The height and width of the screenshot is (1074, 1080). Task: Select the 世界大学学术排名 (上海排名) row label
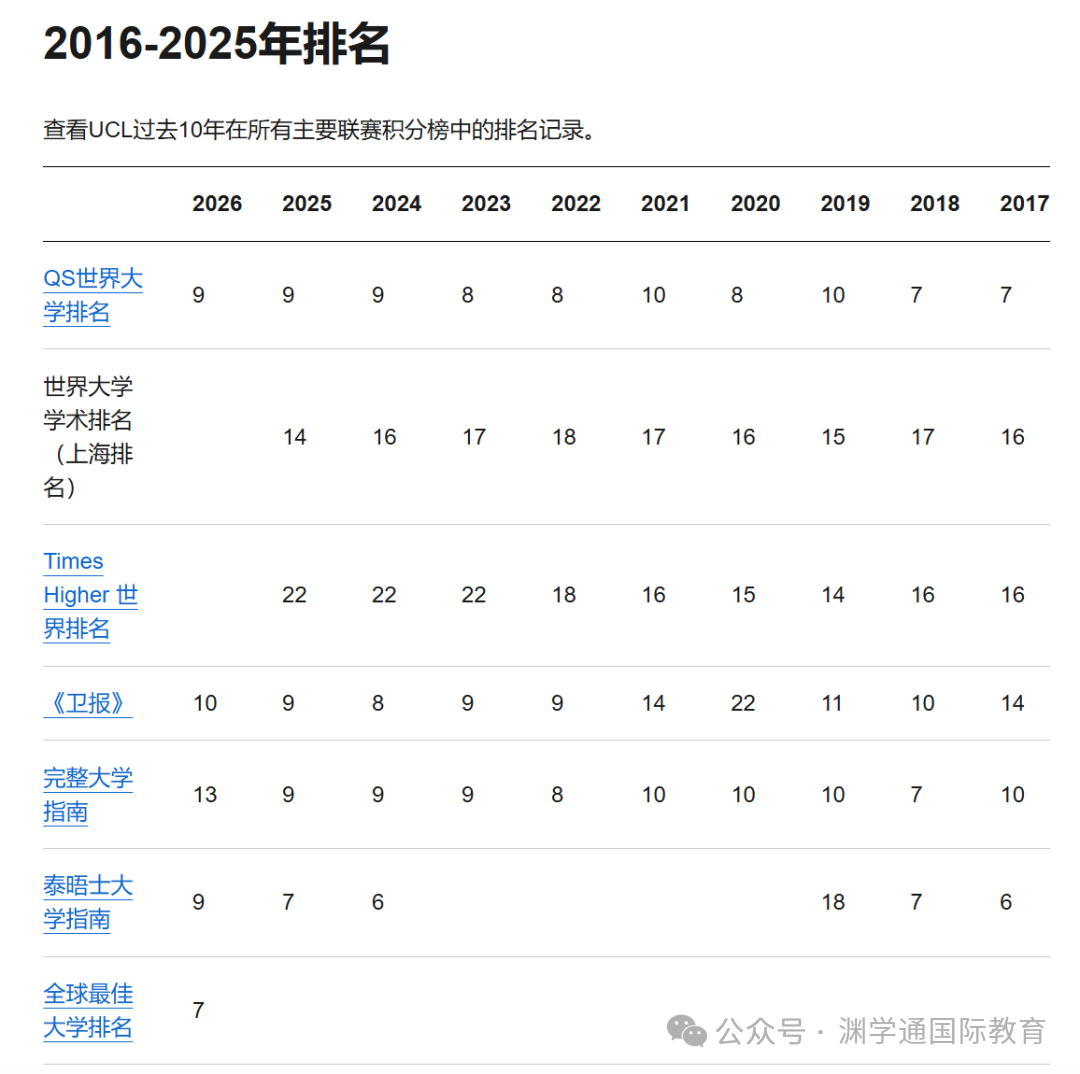point(88,437)
